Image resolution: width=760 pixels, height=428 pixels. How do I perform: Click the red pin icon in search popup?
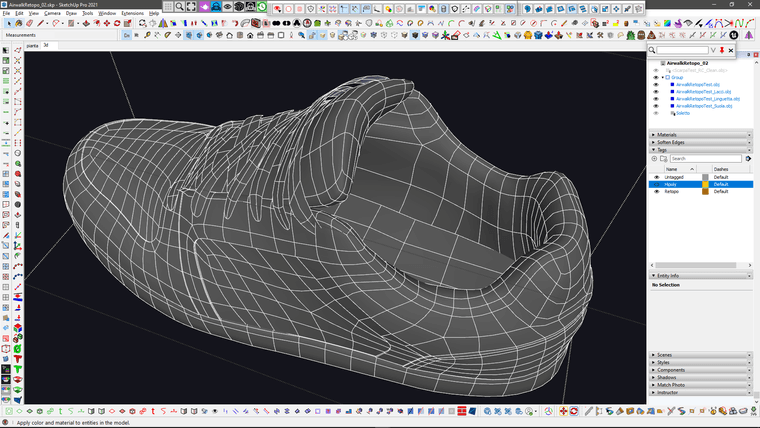coord(722,50)
